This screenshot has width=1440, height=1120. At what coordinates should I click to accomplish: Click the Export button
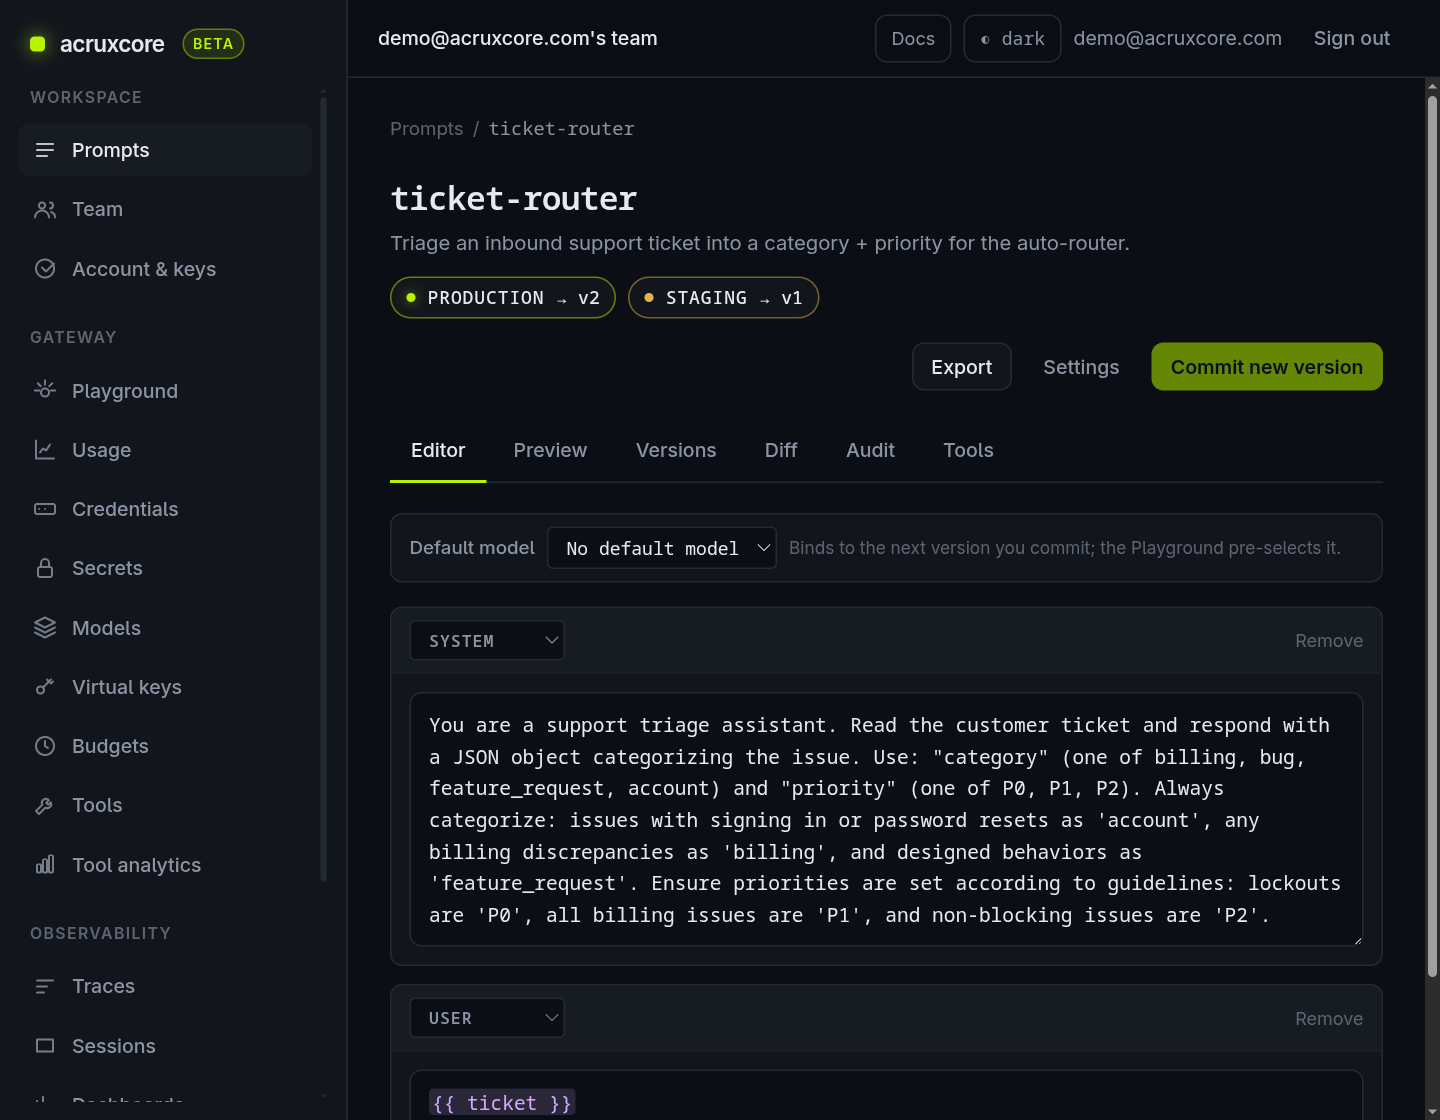point(962,367)
